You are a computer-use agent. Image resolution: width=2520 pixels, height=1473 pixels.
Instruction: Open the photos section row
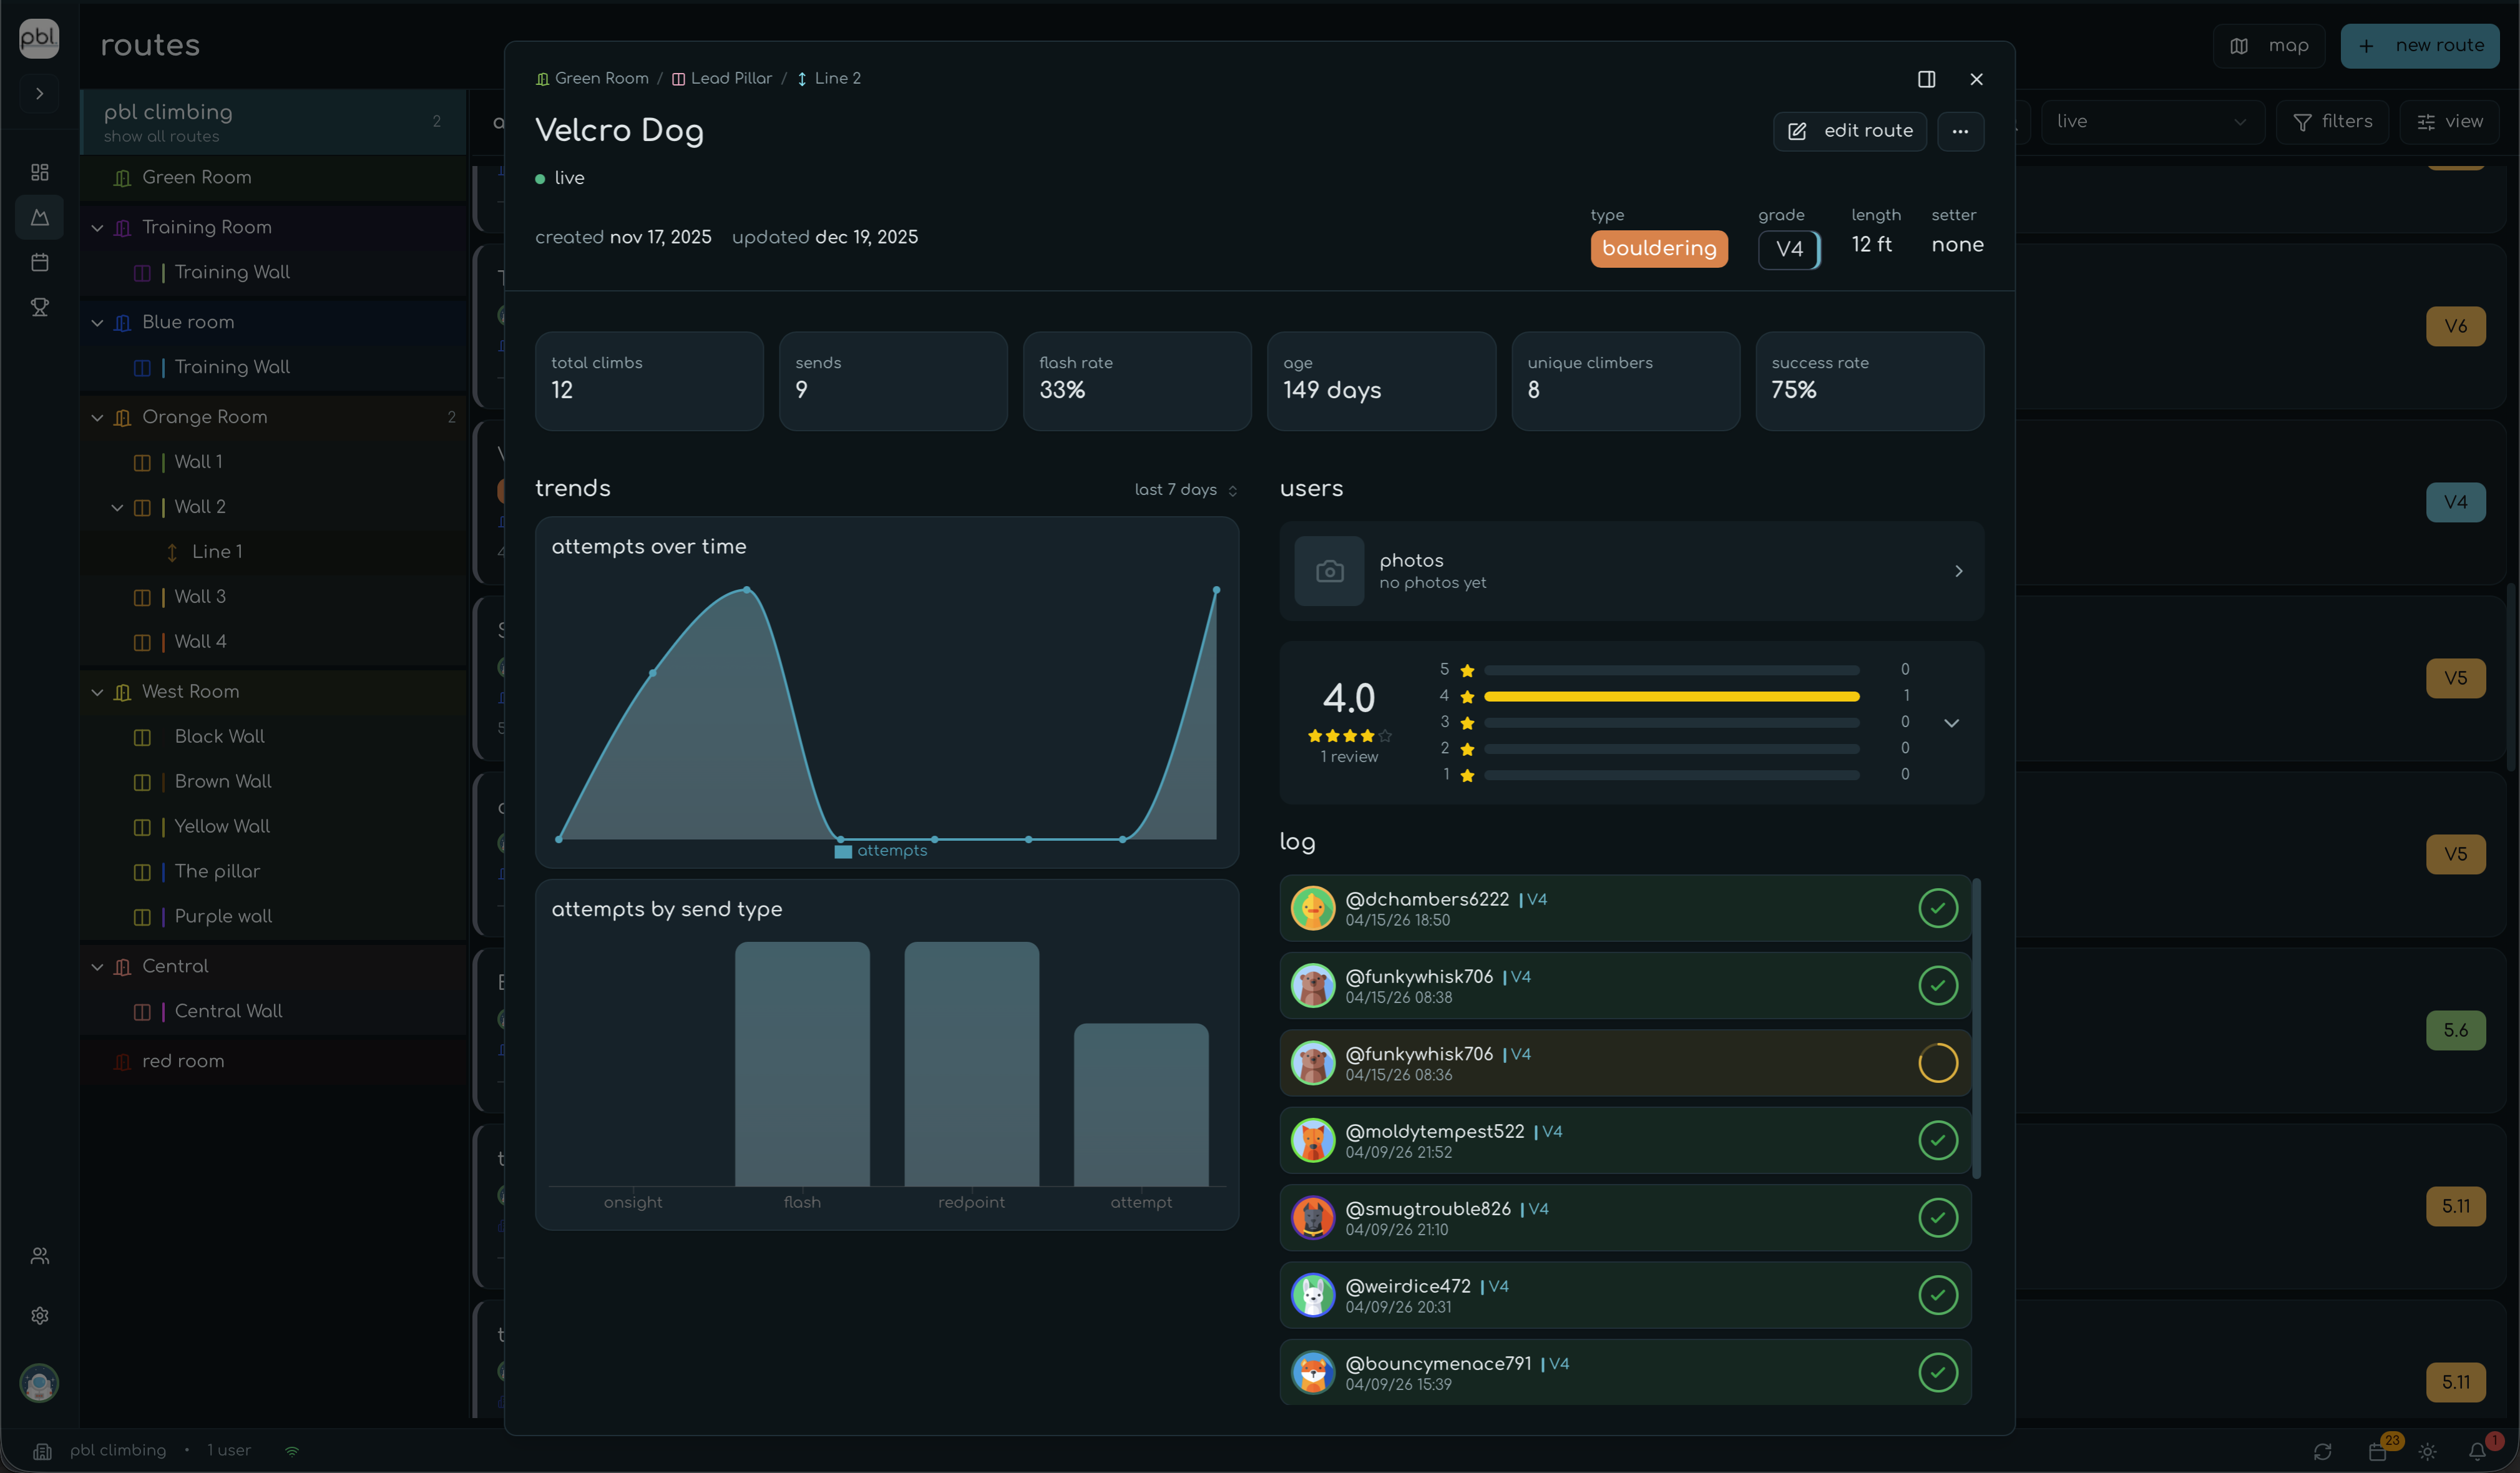pos(1631,571)
